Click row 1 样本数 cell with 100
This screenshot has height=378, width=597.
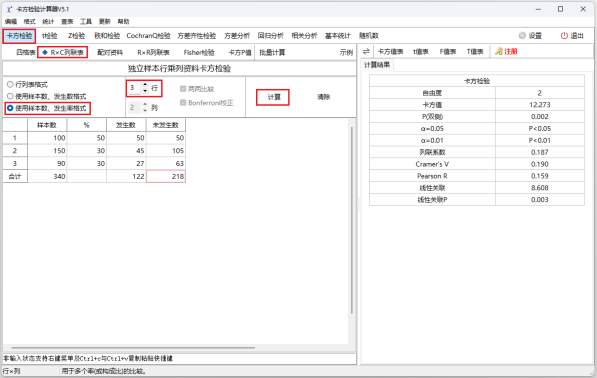point(47,138)
